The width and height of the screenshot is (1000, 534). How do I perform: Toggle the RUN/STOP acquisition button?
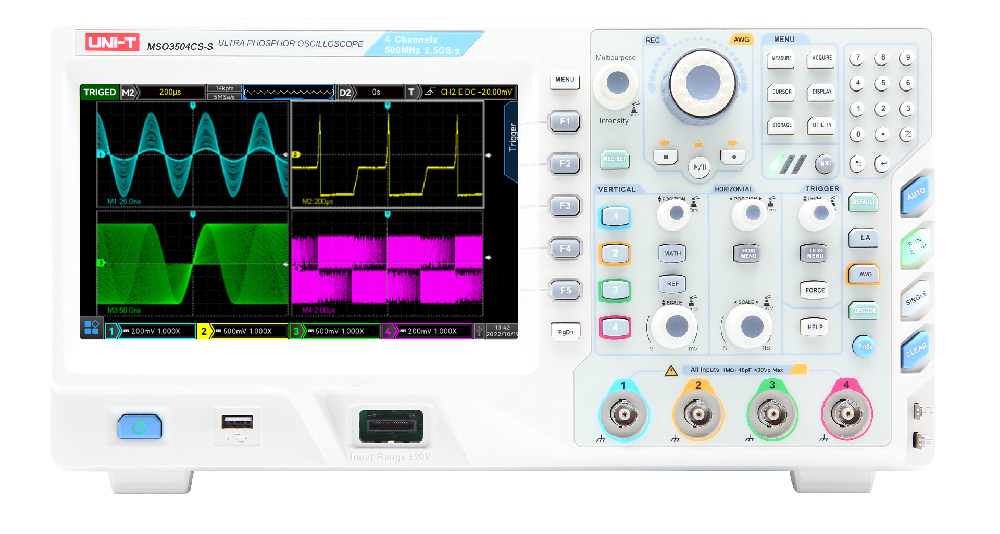[x=914, y=243]
